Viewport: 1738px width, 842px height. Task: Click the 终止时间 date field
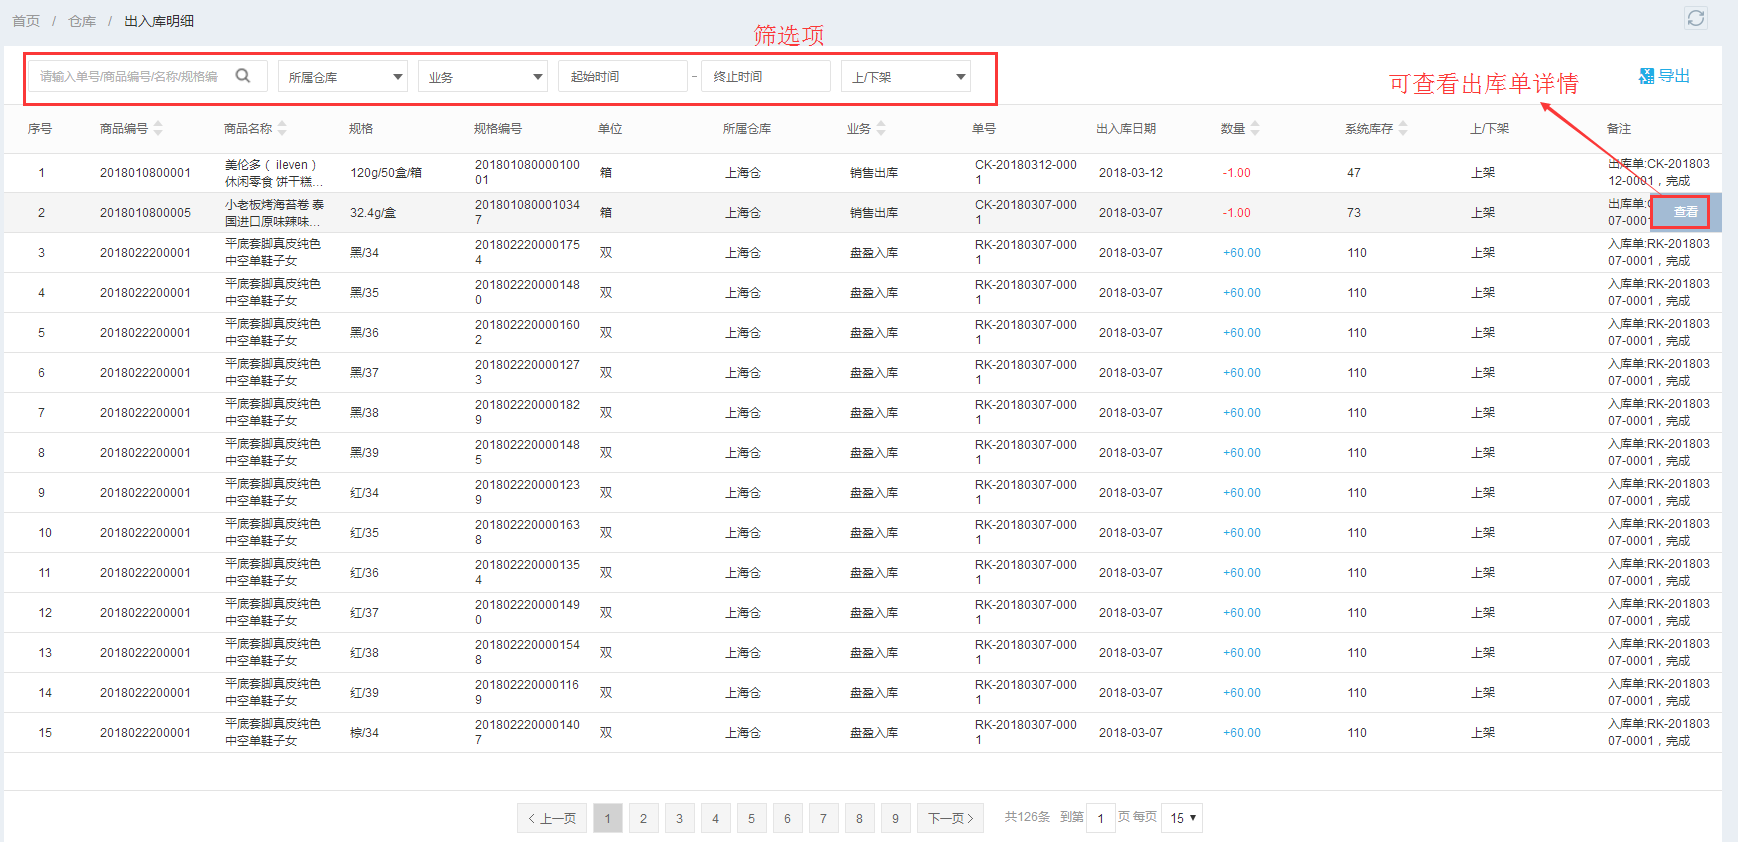click(766, 77)
